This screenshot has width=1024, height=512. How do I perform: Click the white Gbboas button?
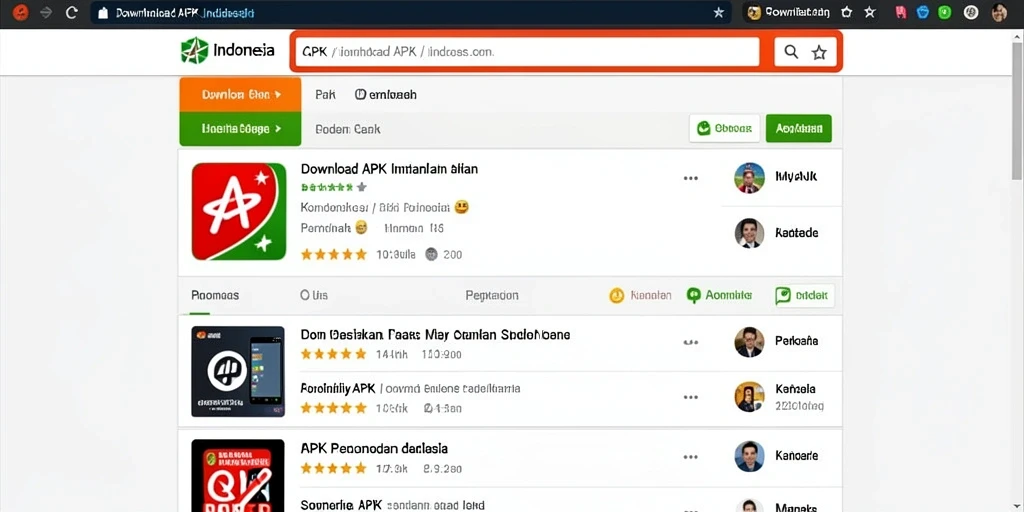724,129
